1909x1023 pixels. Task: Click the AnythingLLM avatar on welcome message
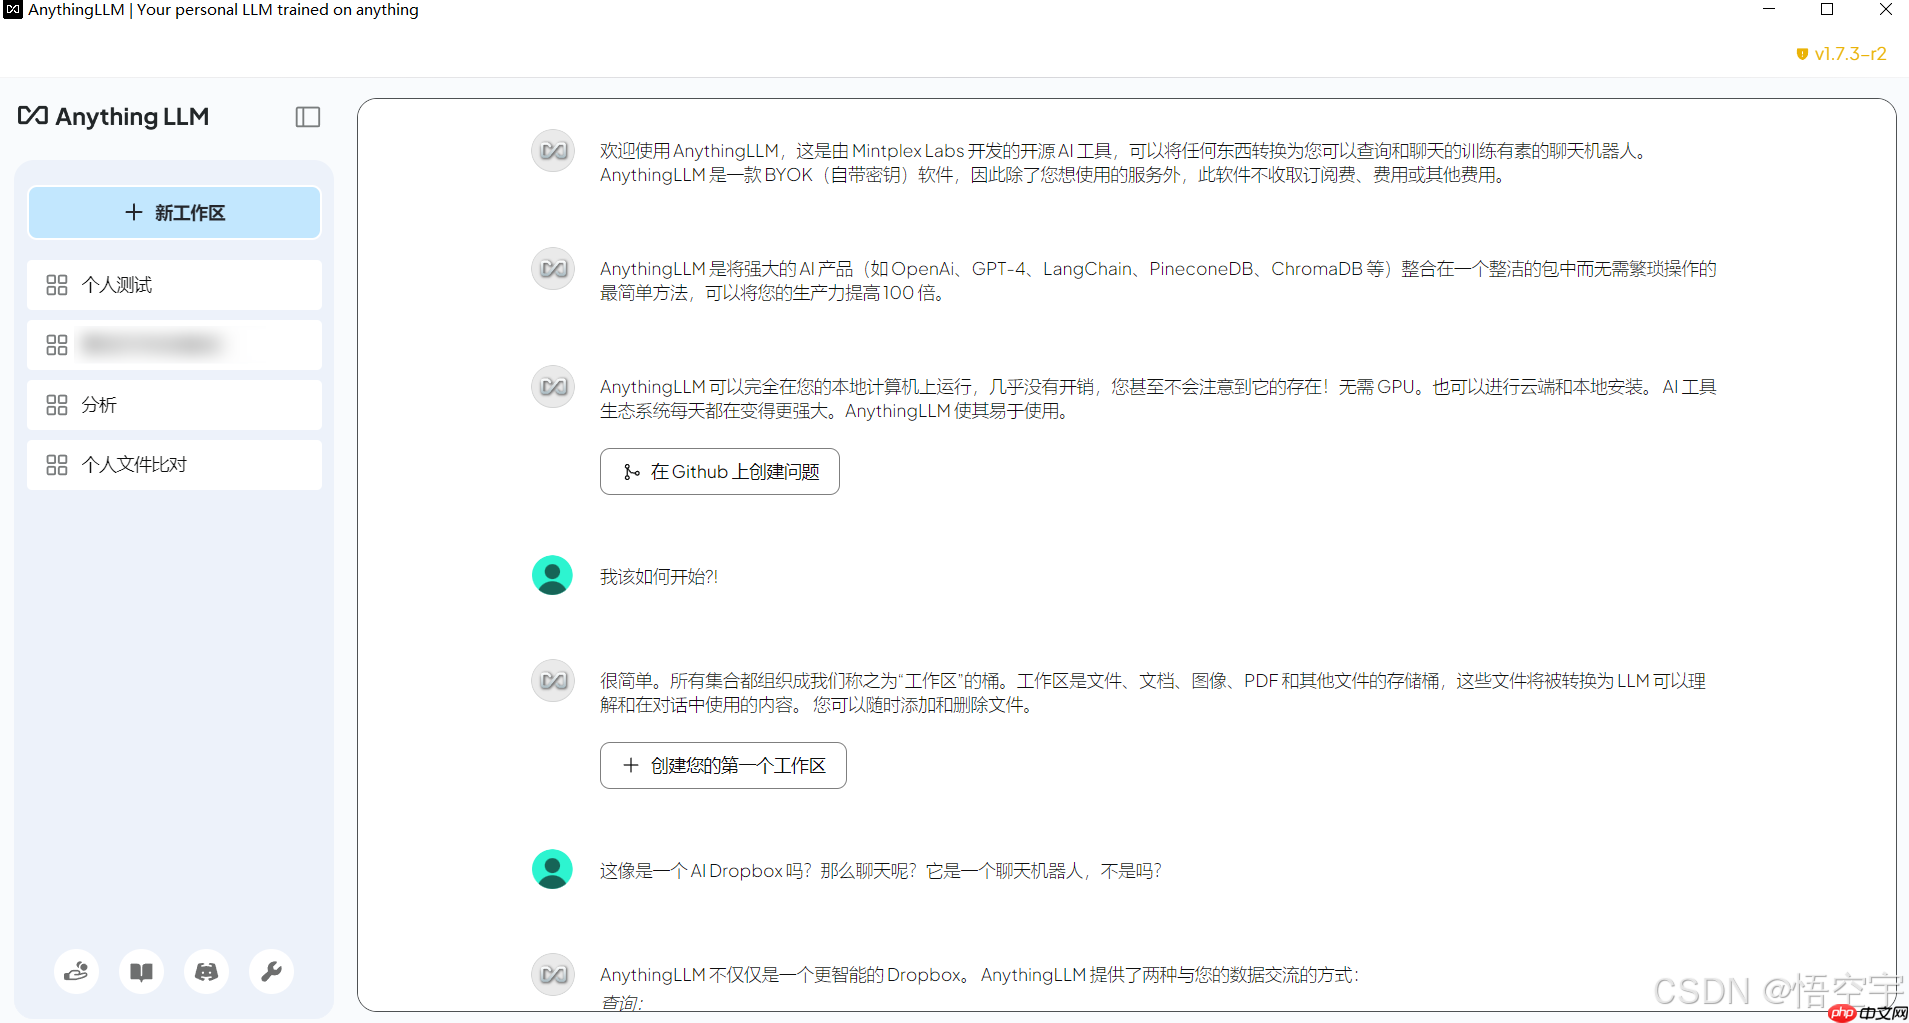tap(552, 150)
